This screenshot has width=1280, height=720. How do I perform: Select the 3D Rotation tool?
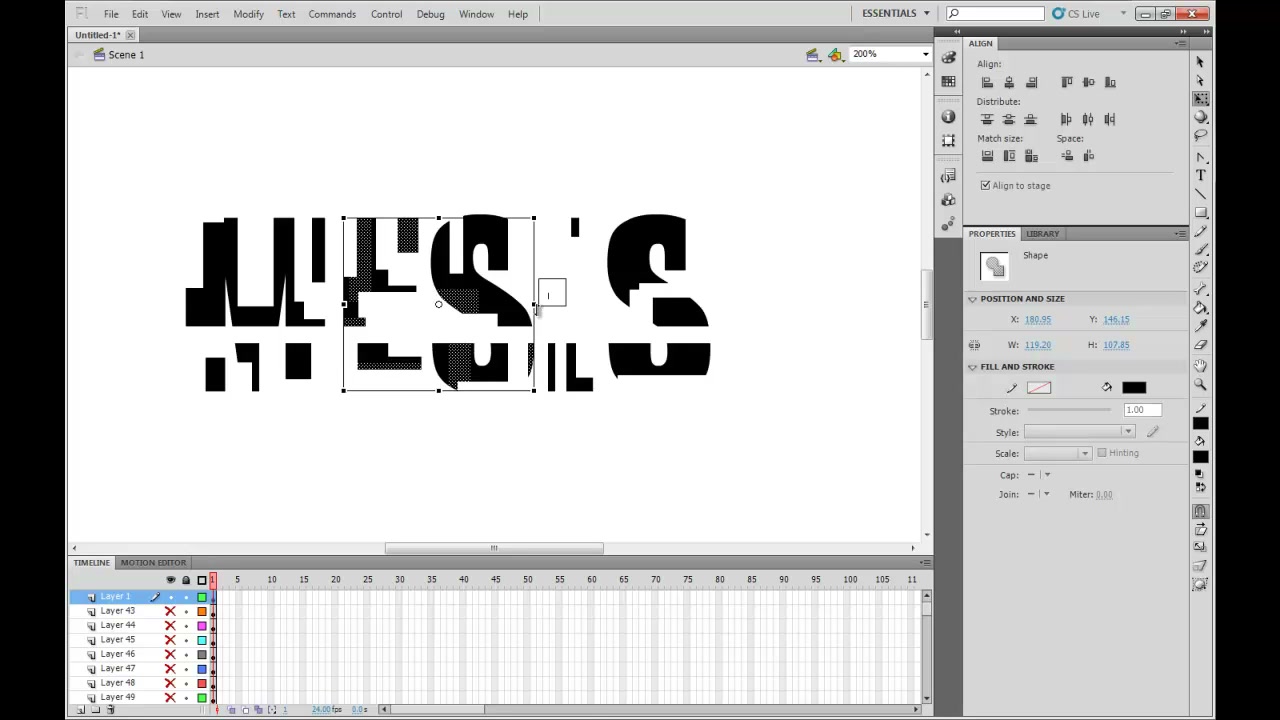coord(1200,117)
